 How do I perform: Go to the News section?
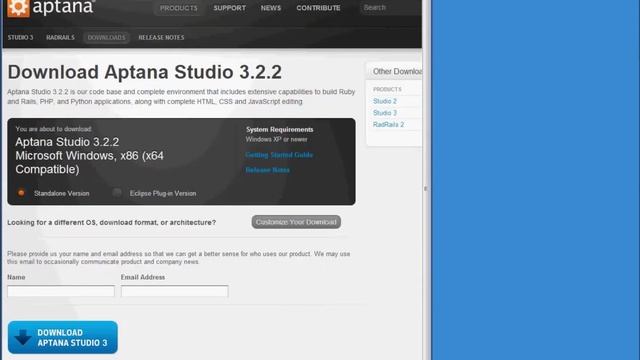click(x=271, y=8)
